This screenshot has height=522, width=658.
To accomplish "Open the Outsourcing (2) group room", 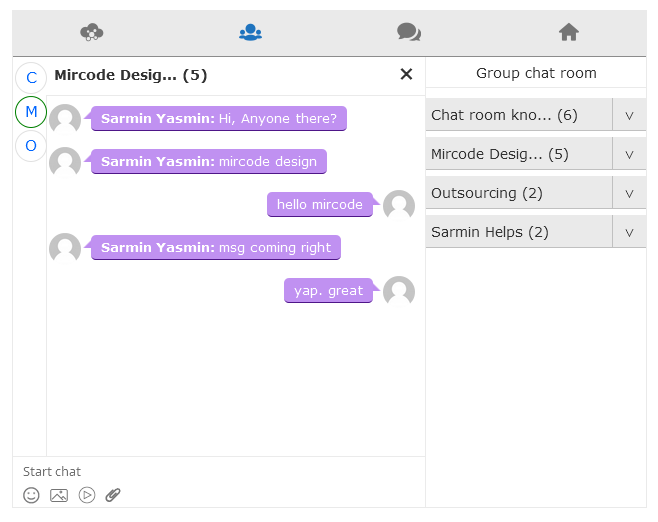I will [x=519, y=193].
